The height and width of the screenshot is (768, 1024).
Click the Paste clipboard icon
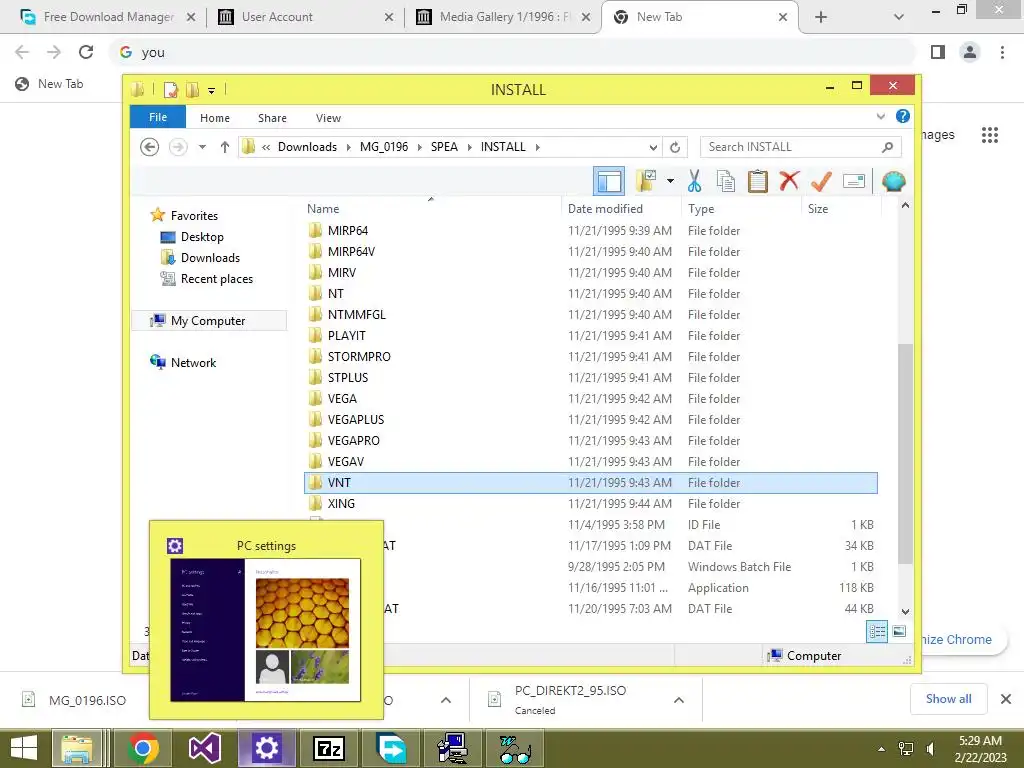point(758,181)
